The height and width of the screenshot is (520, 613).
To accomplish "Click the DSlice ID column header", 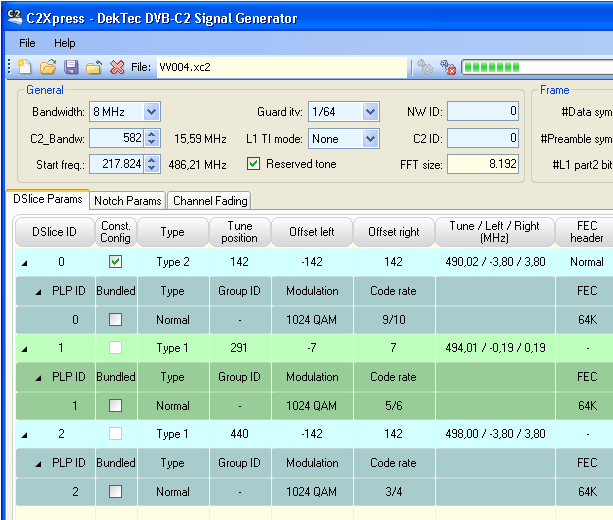I will [x=55, y=232].
